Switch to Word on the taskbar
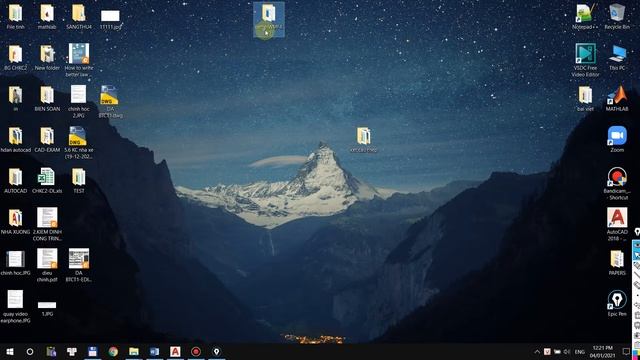640x360 pixels. [154, 351]
